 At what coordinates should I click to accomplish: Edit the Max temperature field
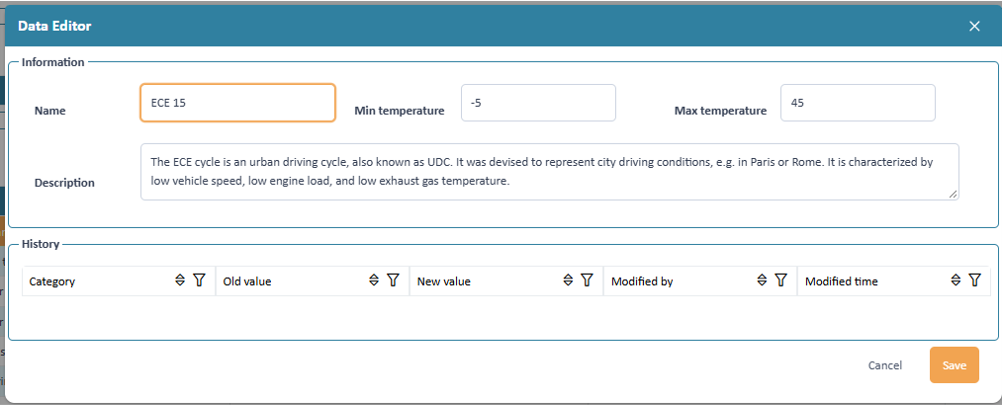click(858, 103)
